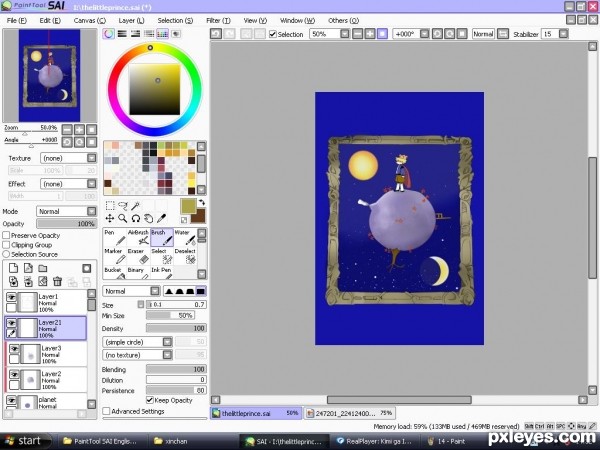The image size is (600, 450).
Task: Open RealPlayer taskbar button
Action: 374,441
